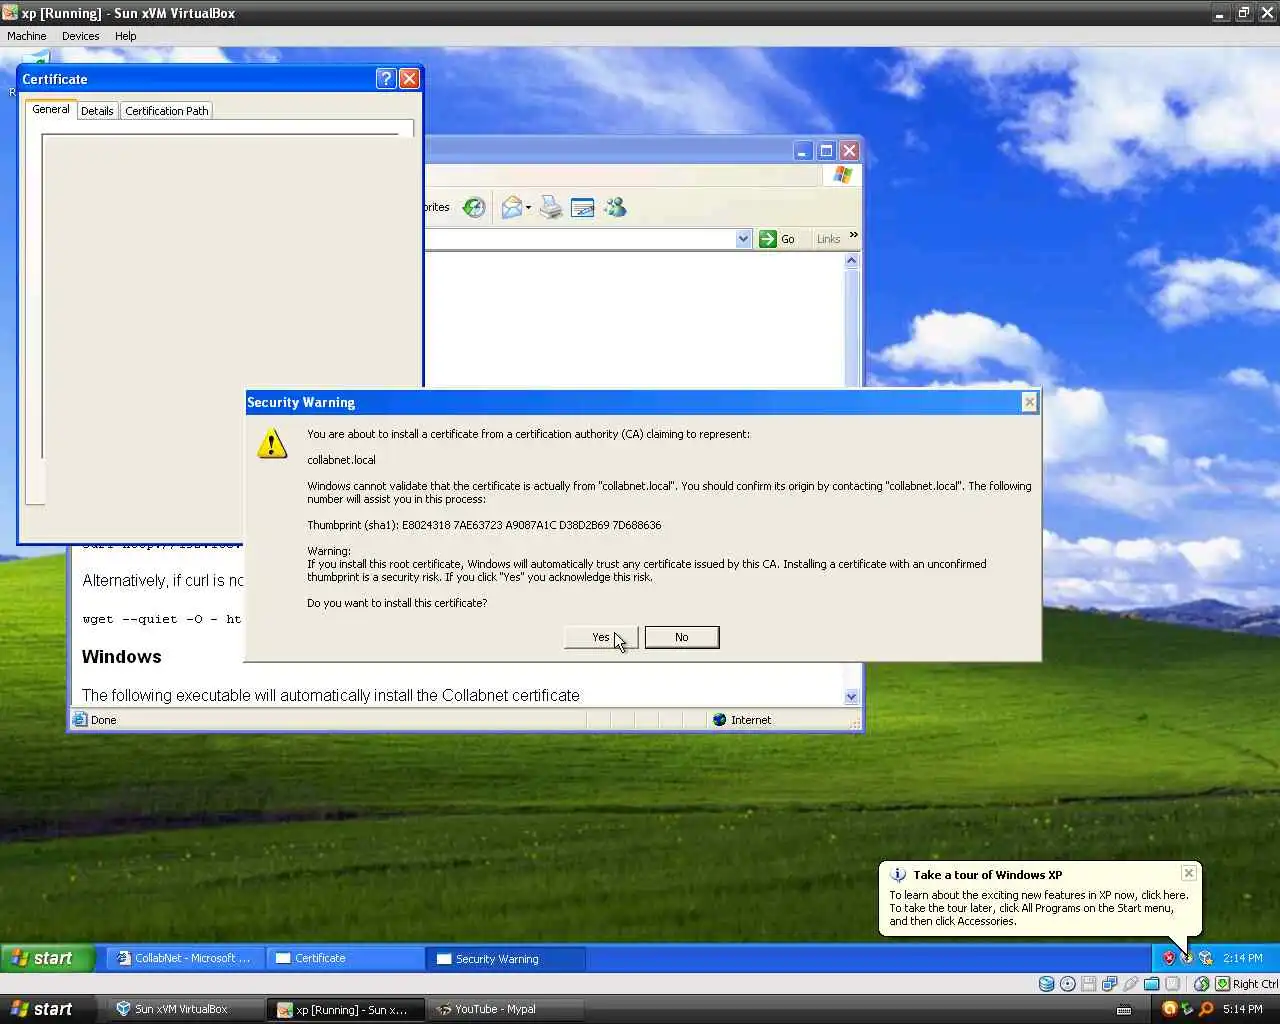Click Yes to install the certificate
1280x1024 pixels.
[x=600, y=637]
